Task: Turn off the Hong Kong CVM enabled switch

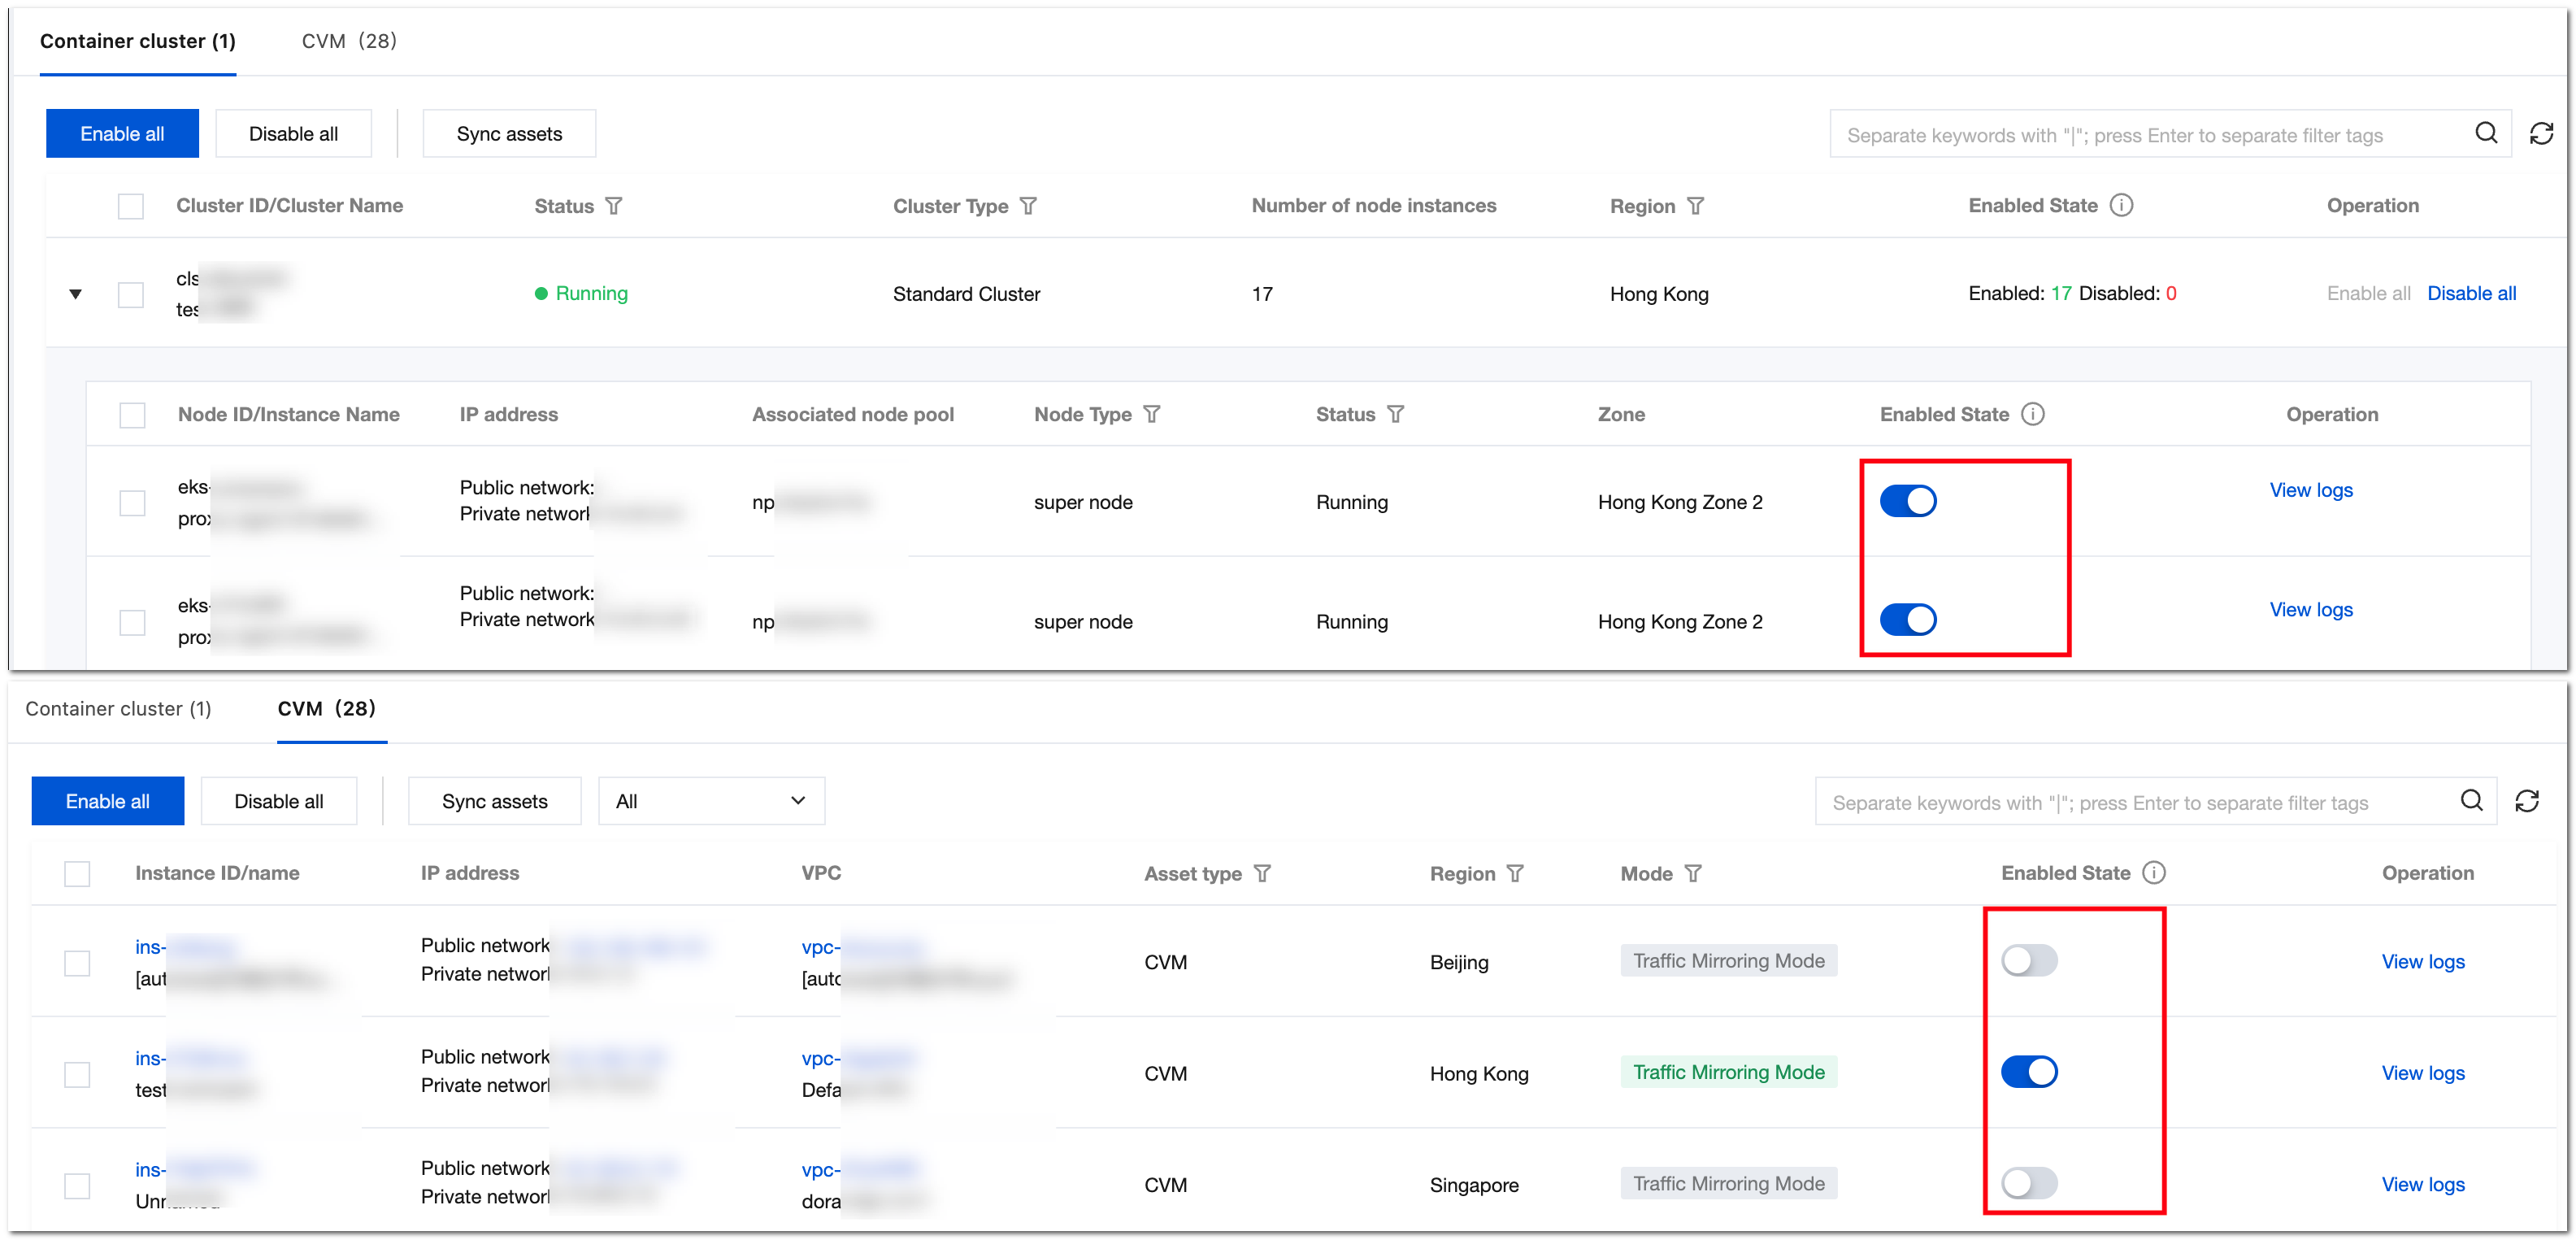Action: (2028, 1072)
